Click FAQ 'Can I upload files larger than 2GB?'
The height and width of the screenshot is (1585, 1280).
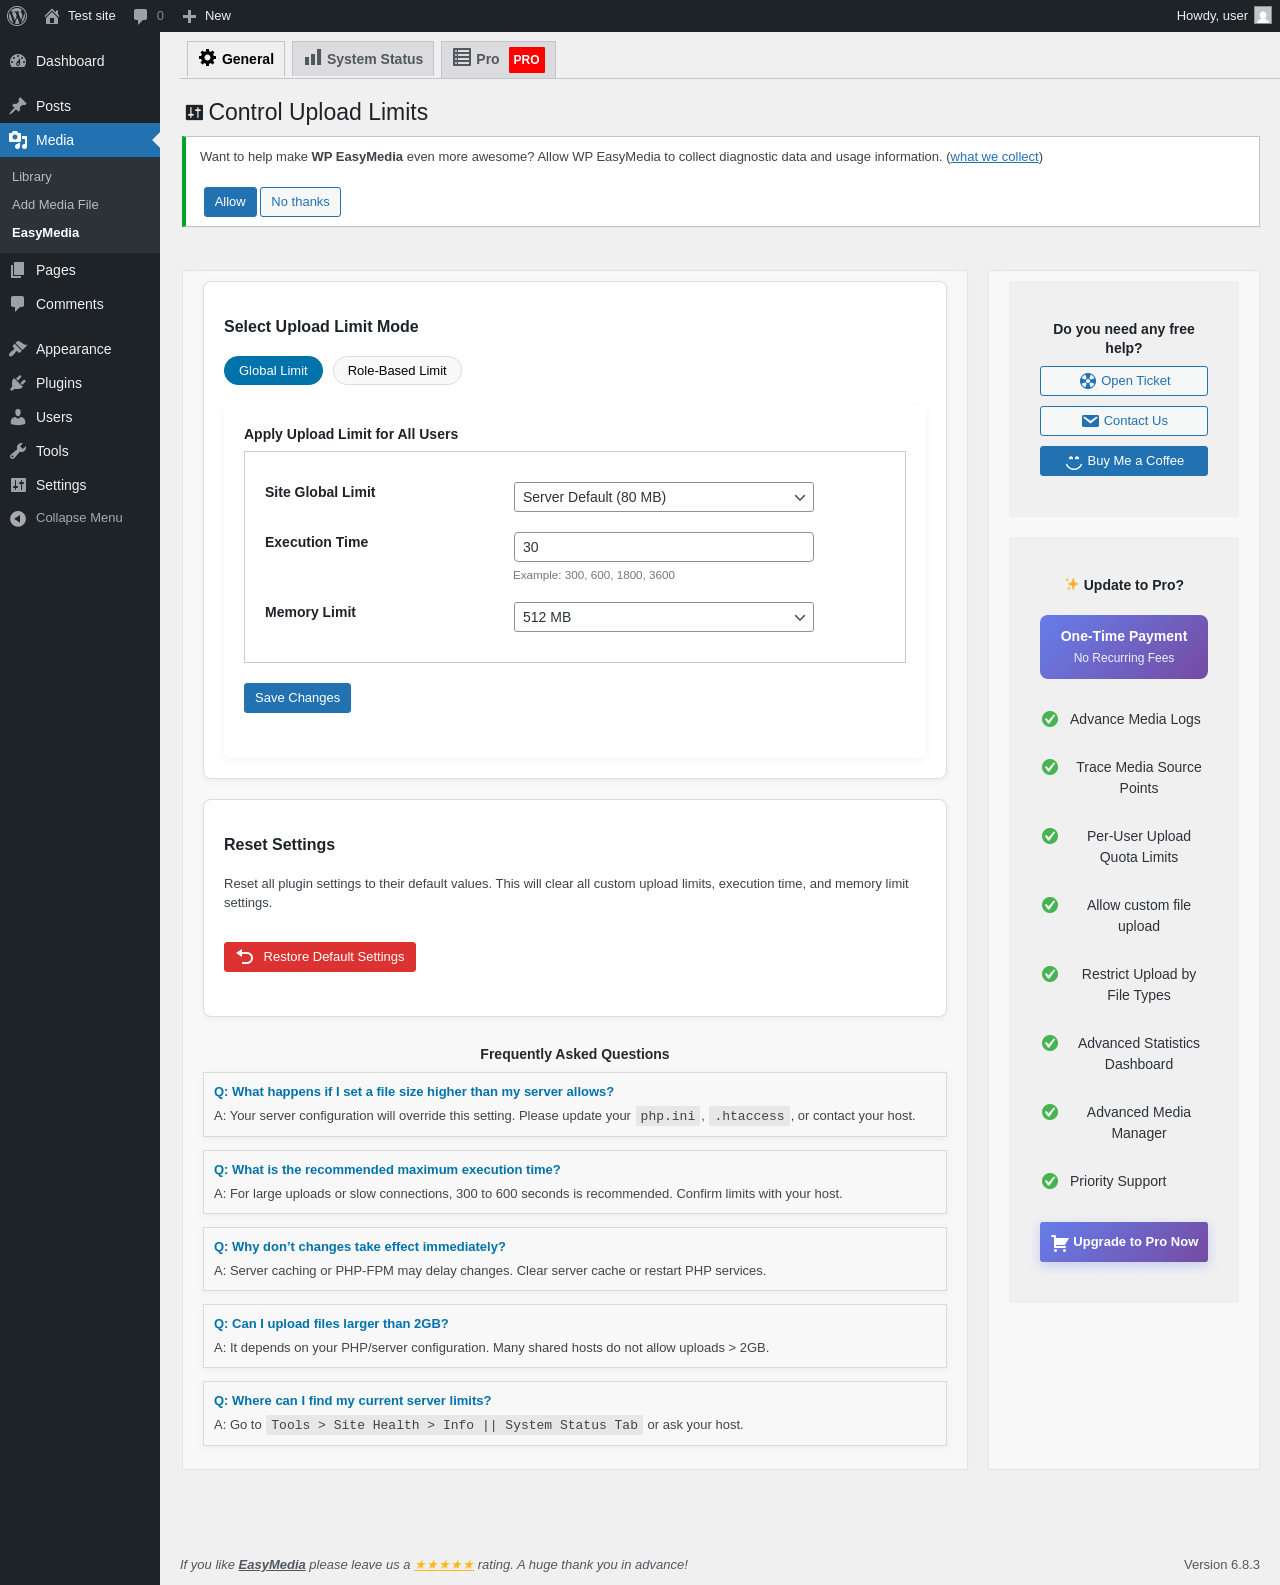coord(331,1324)
